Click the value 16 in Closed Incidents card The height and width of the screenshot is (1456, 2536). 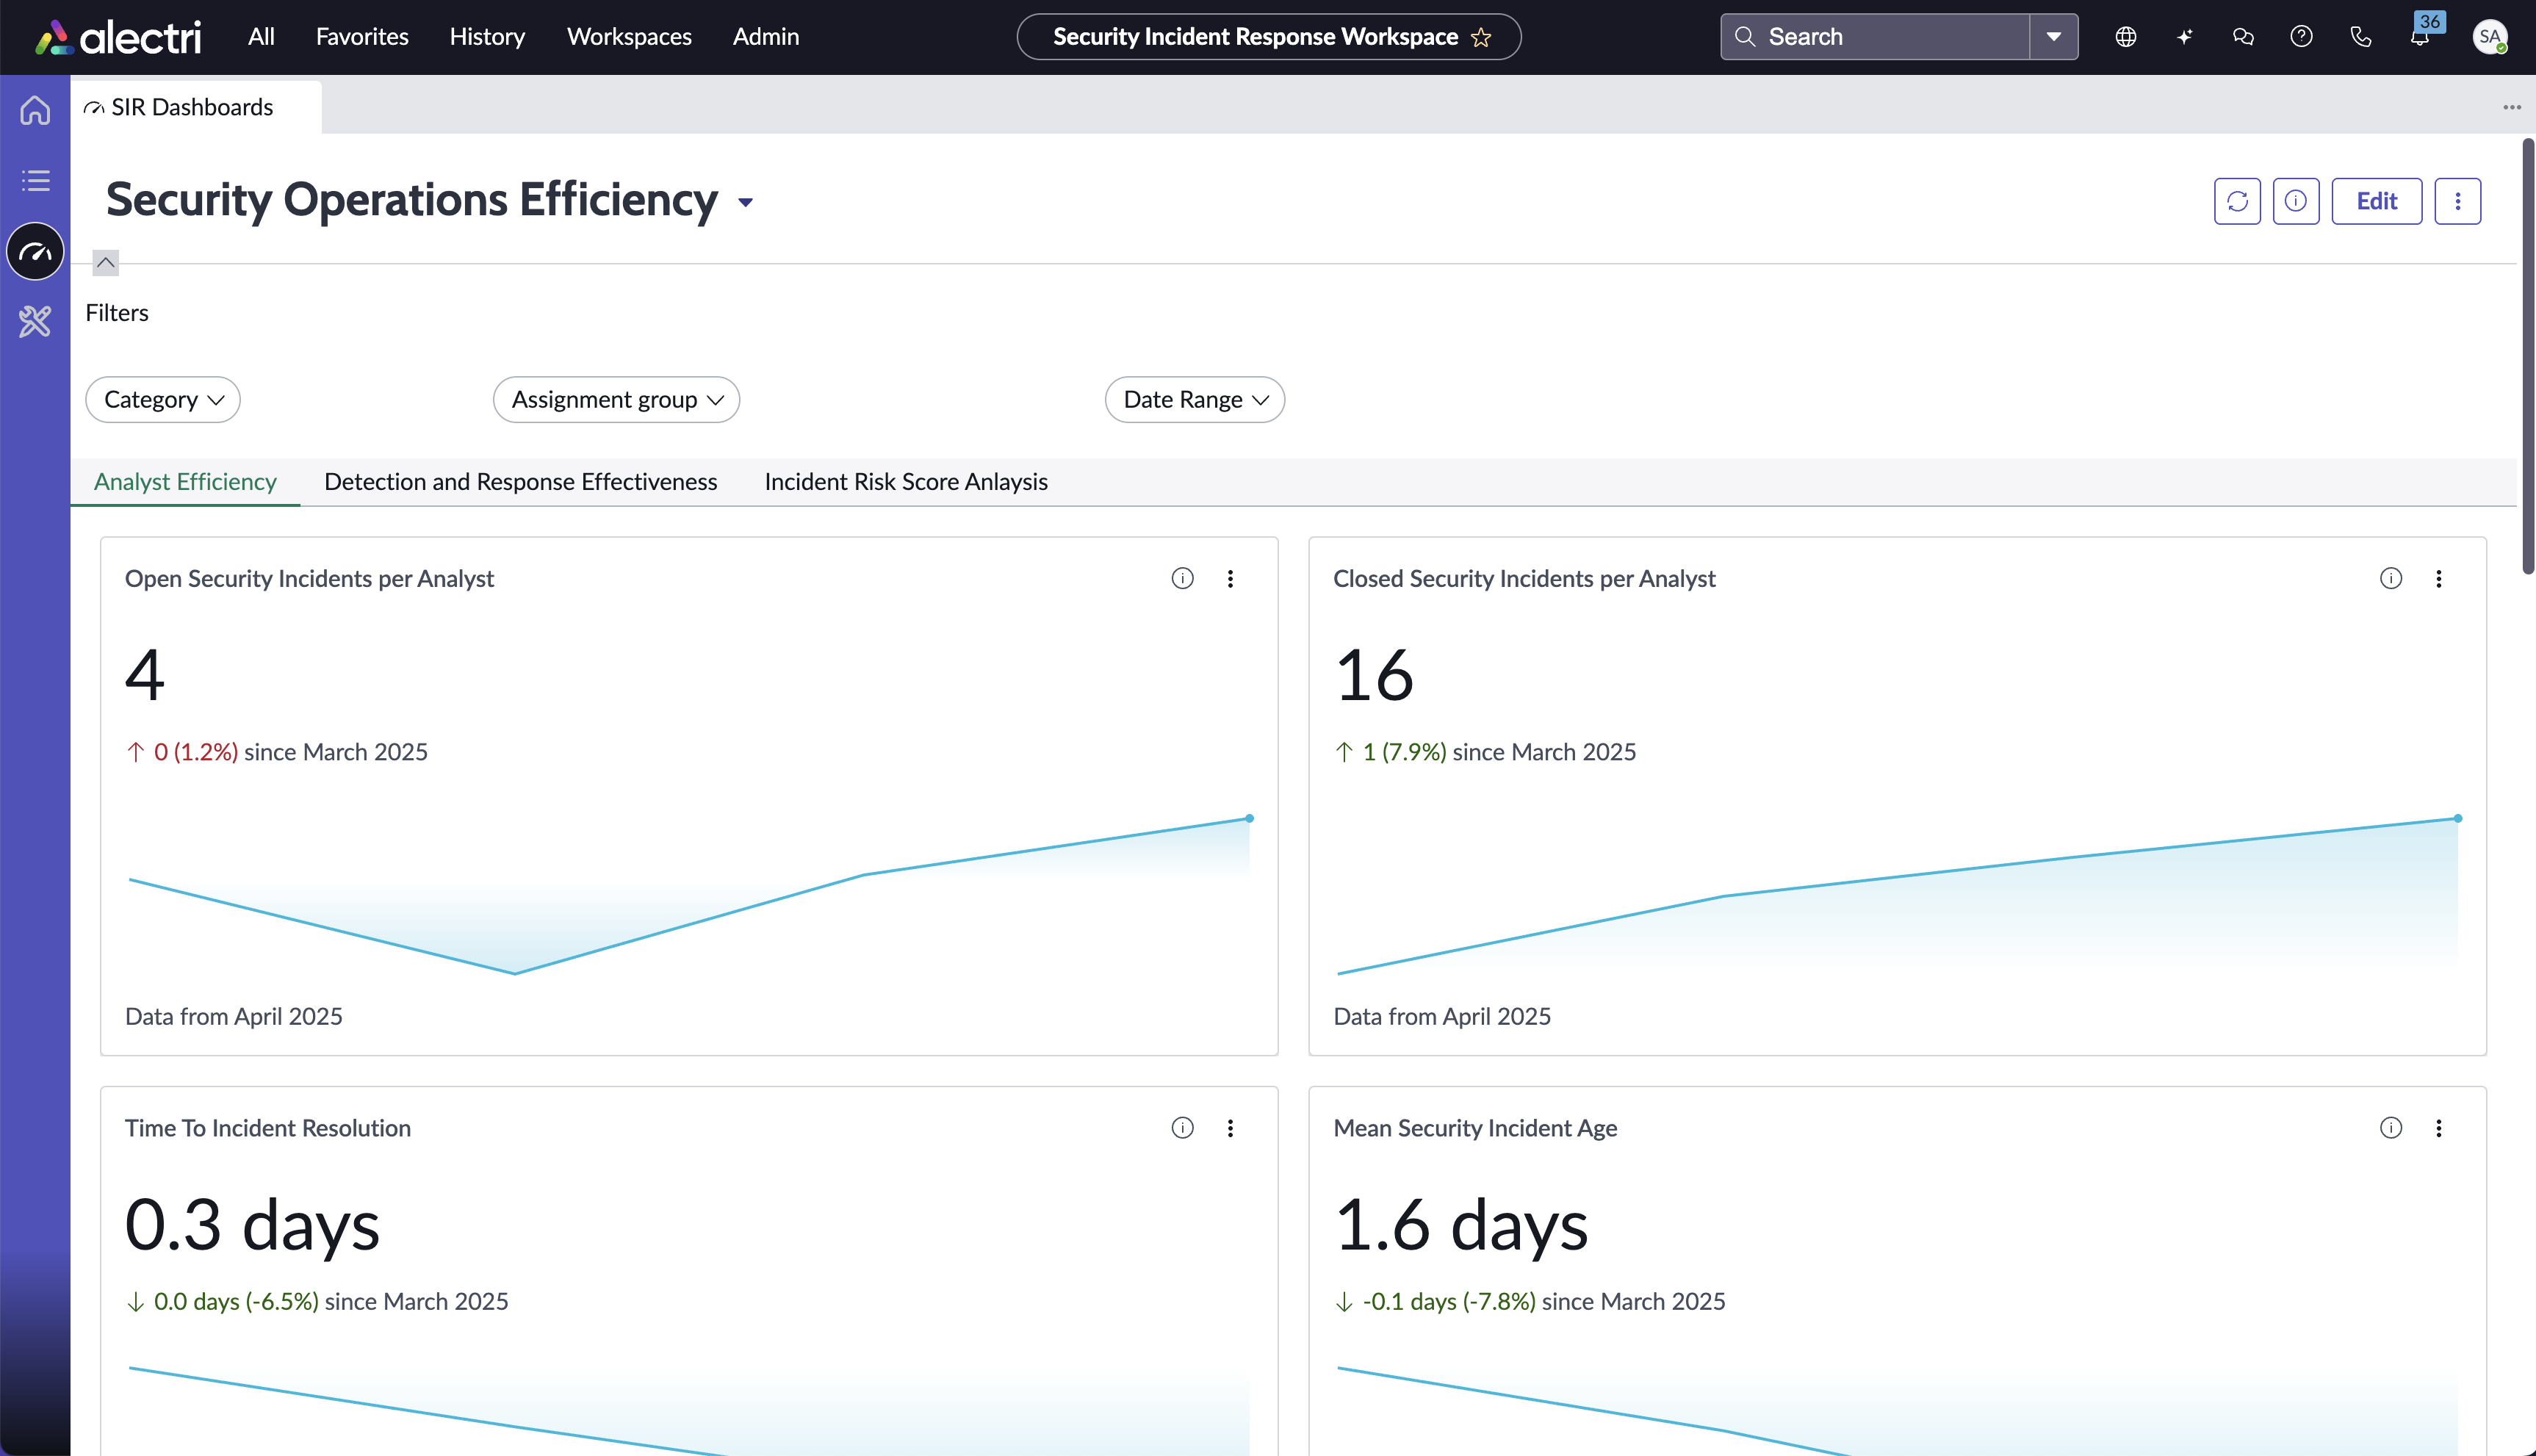[1374, 675]
